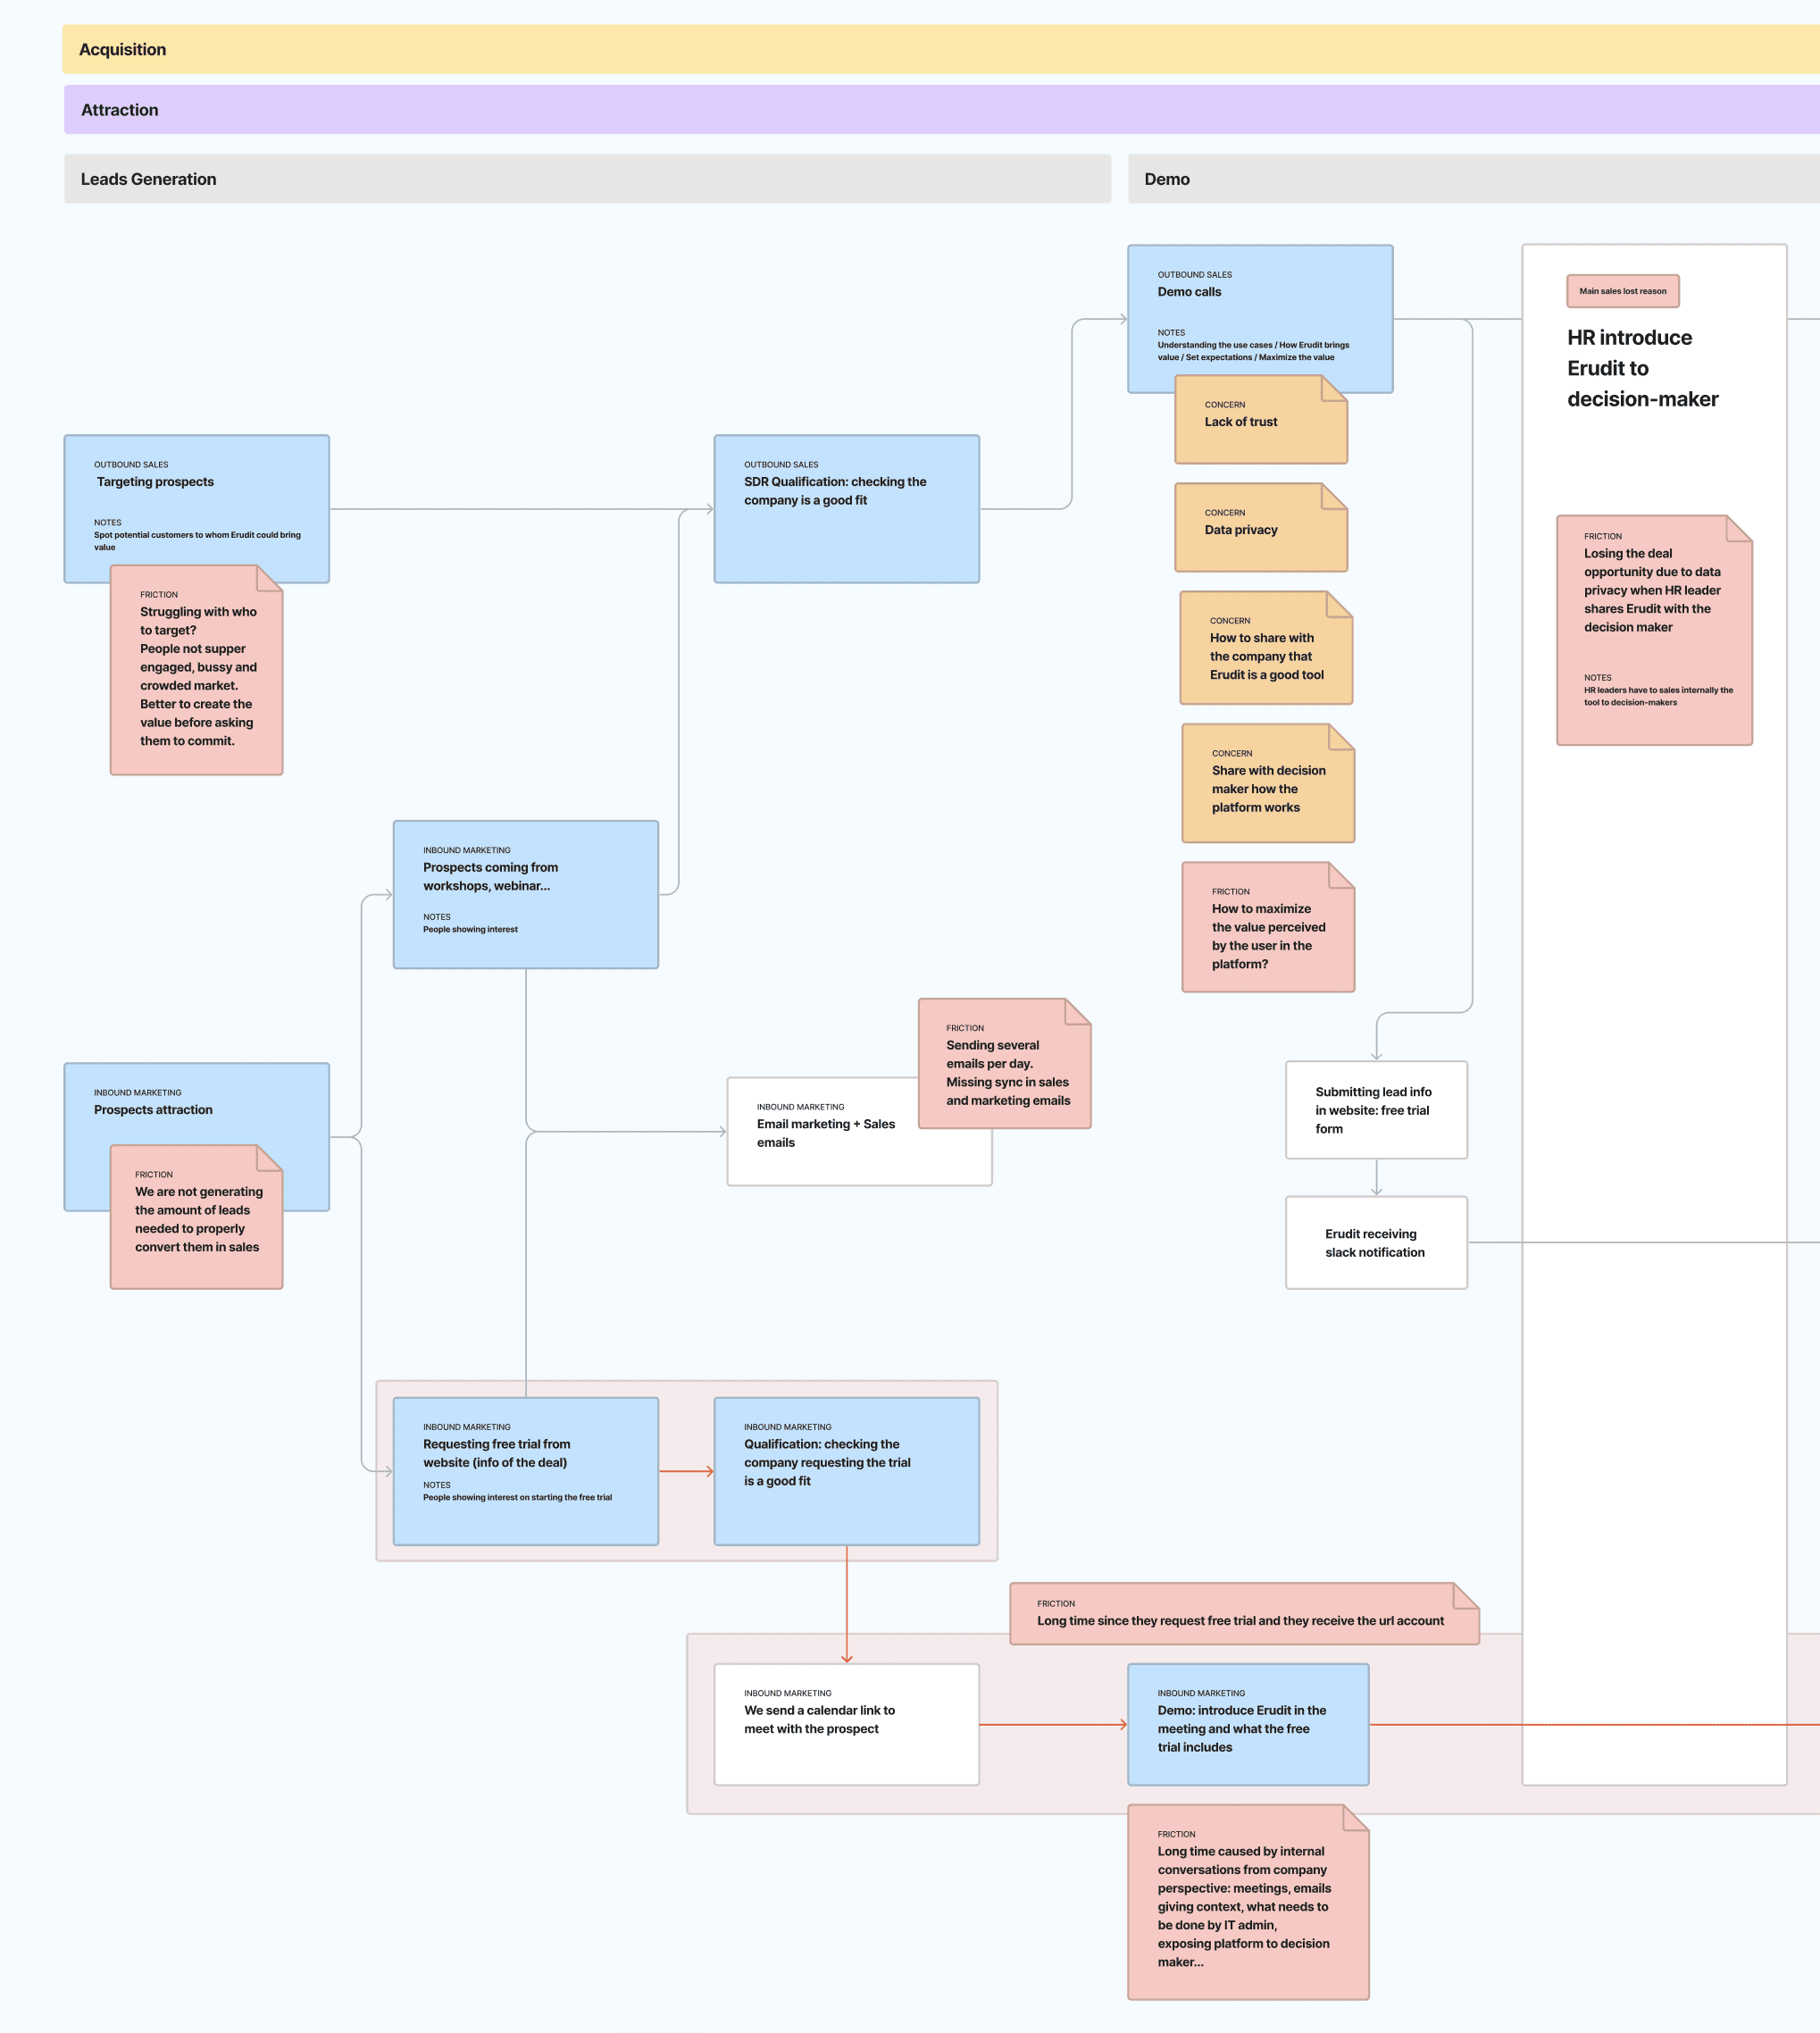Select 'Long time since they request free trial' note
This screenshot has height=2033, width=1820.
[x=1244, y=1614]
